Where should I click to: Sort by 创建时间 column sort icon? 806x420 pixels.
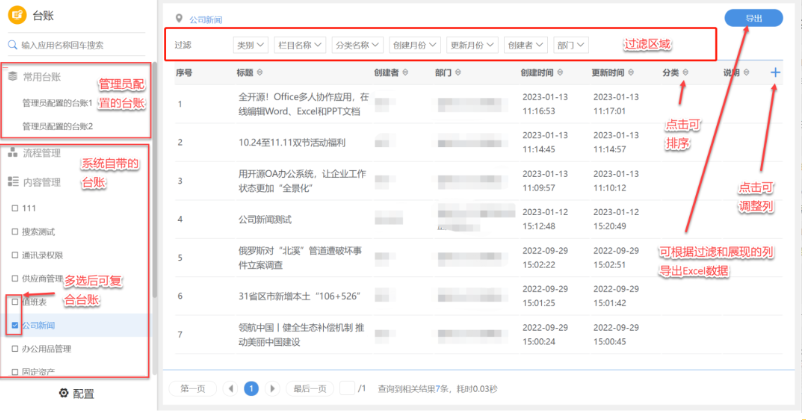click(x=560, y=72)
